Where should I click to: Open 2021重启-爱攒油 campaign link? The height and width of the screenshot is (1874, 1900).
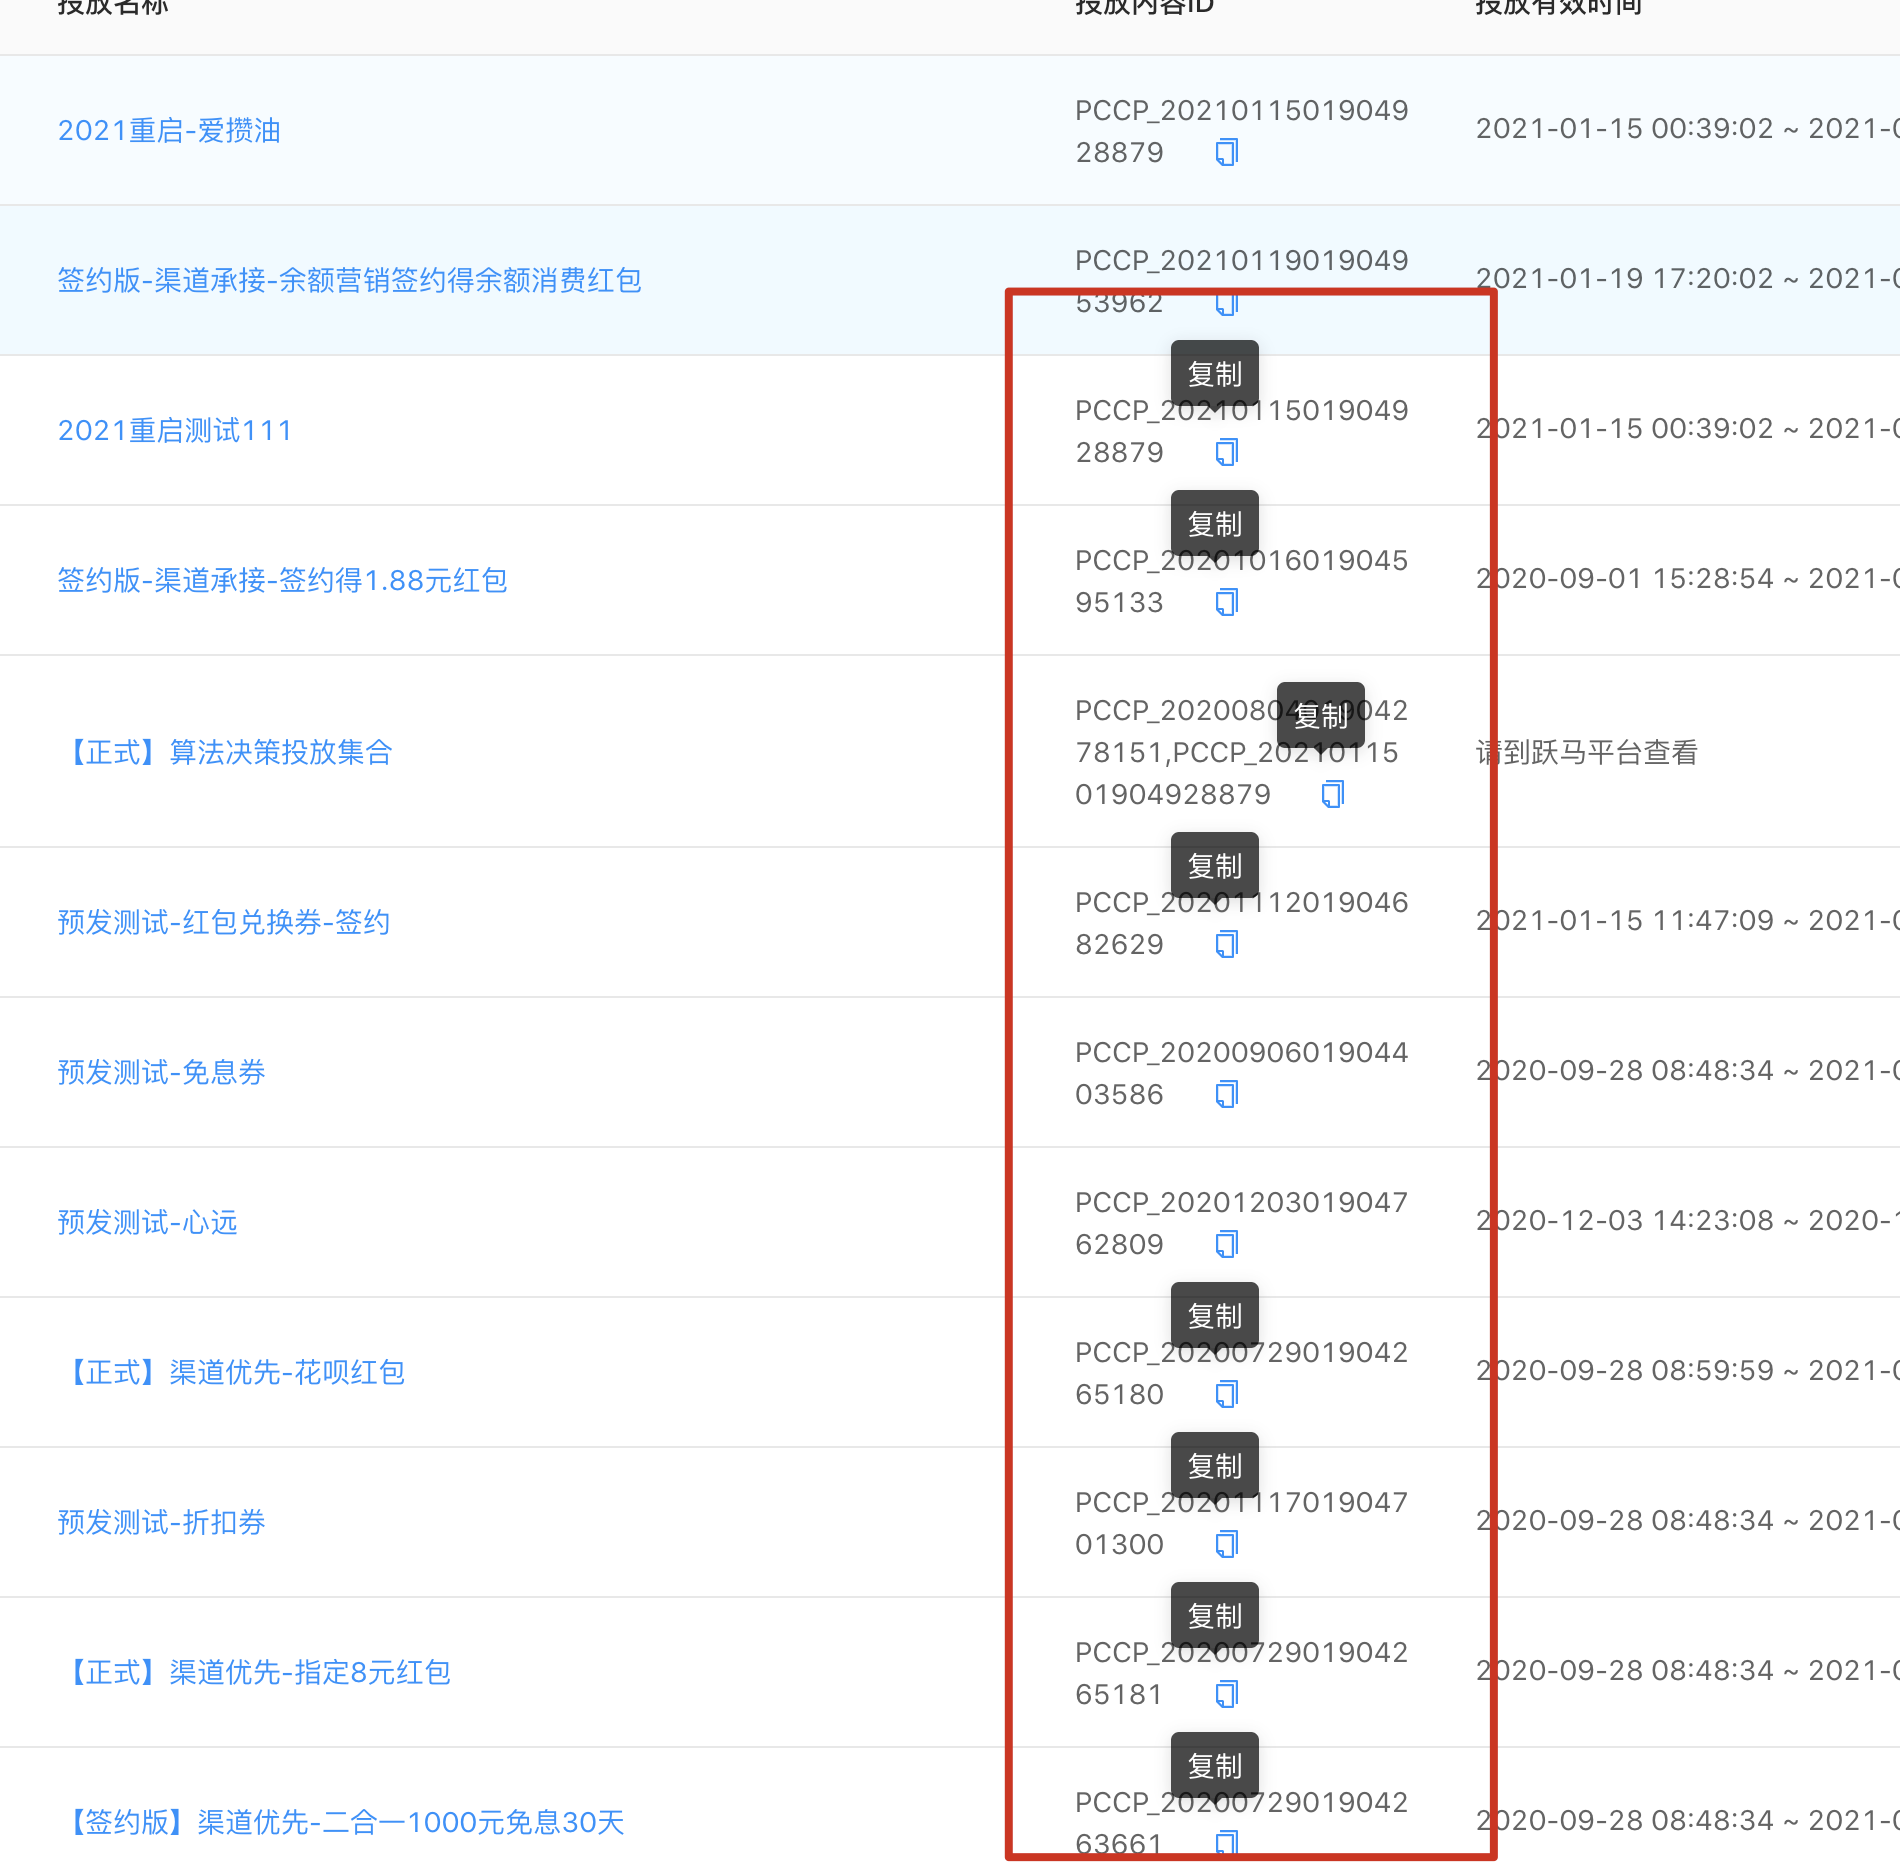click(169, 130)
